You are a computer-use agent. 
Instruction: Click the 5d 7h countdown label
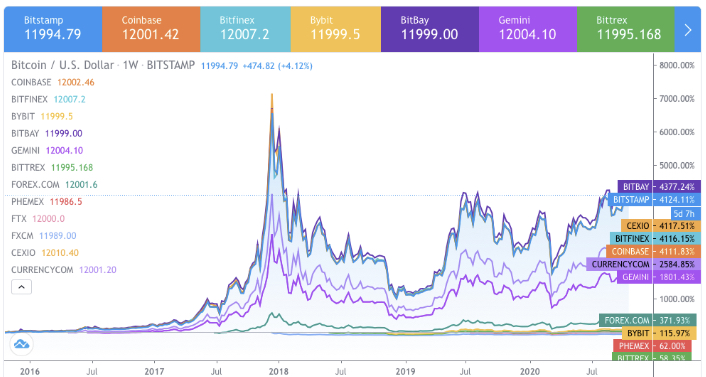click(x=686, y=213)
